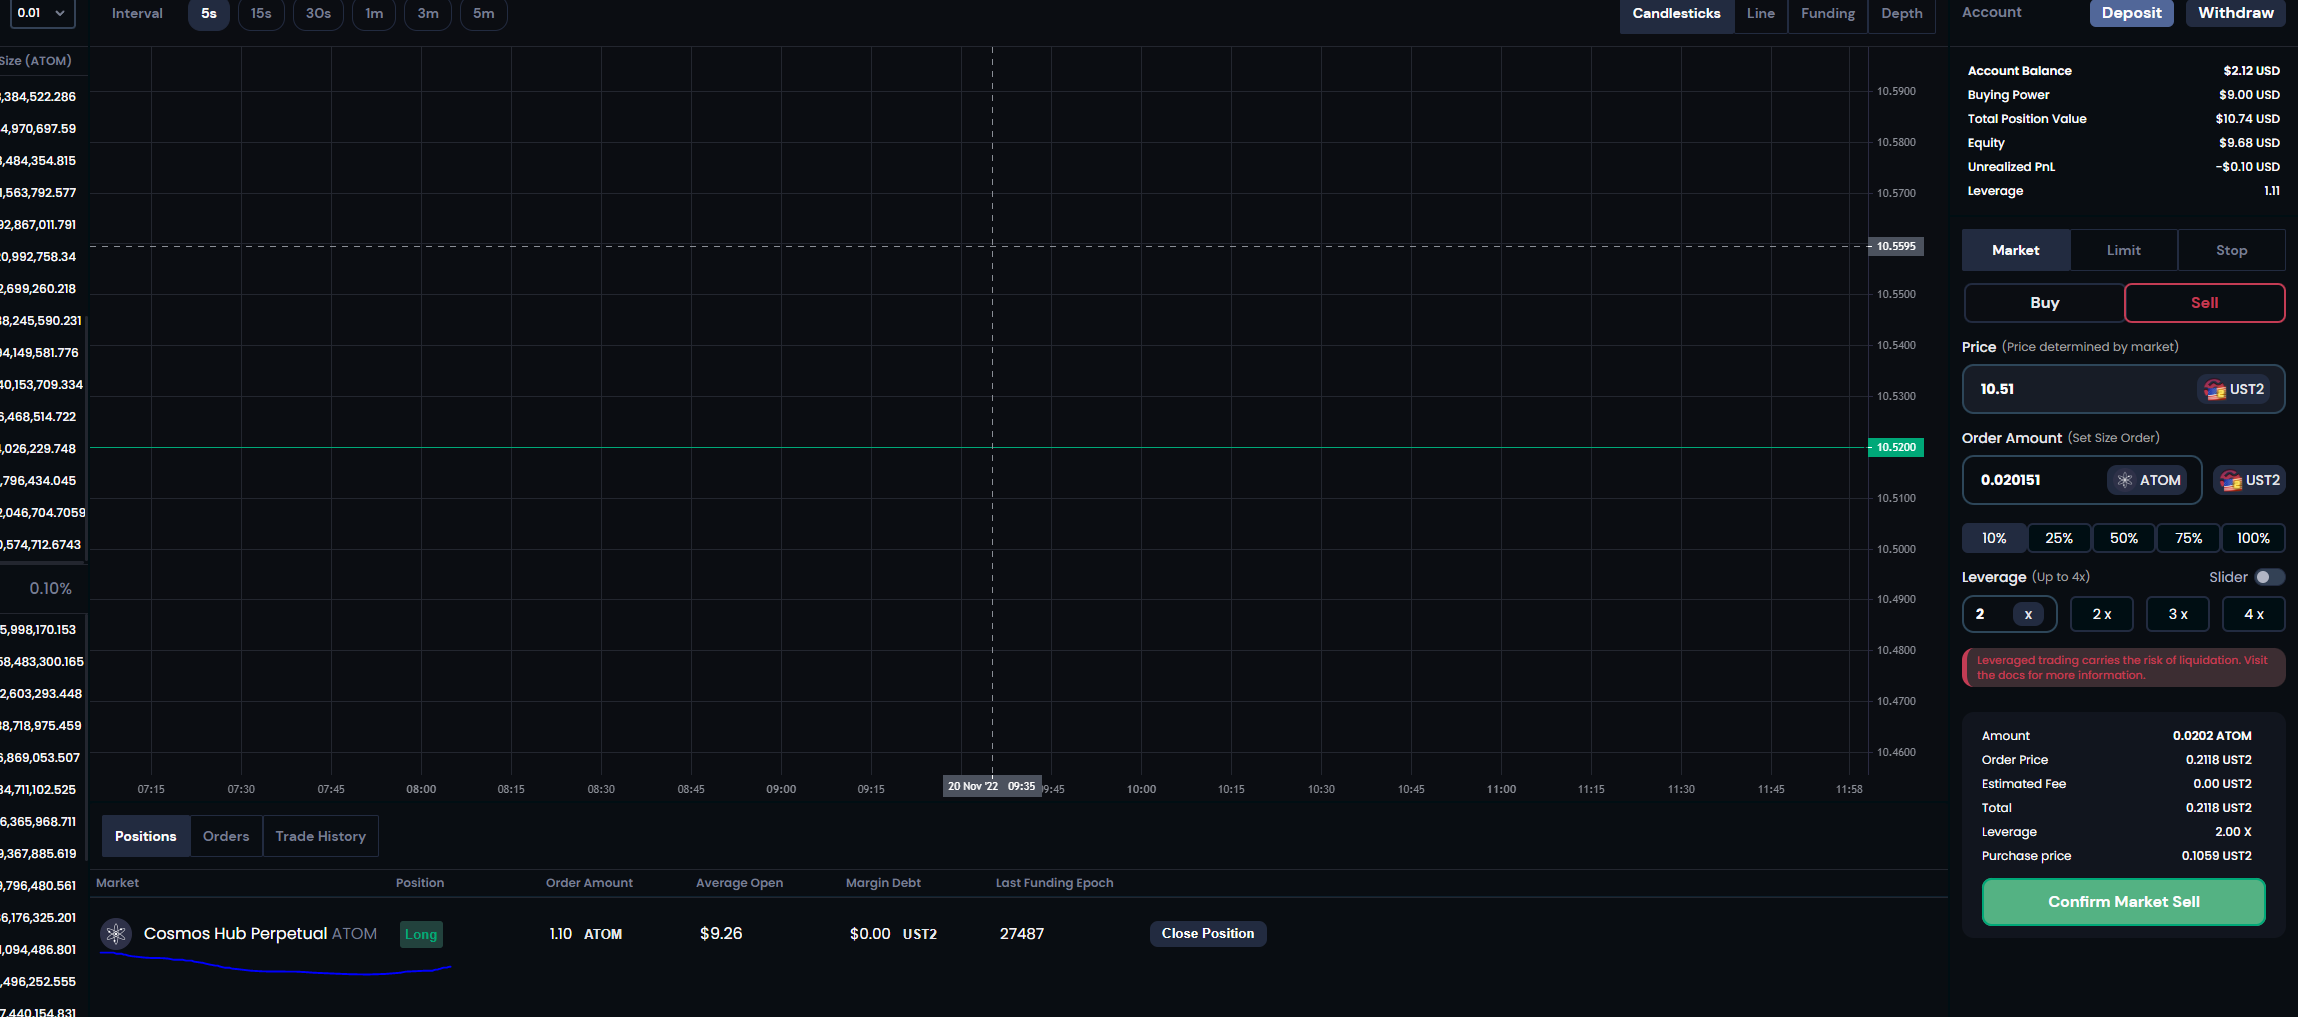
Task: Click the Price input field showing 10.51
Action: point(2124,389)
